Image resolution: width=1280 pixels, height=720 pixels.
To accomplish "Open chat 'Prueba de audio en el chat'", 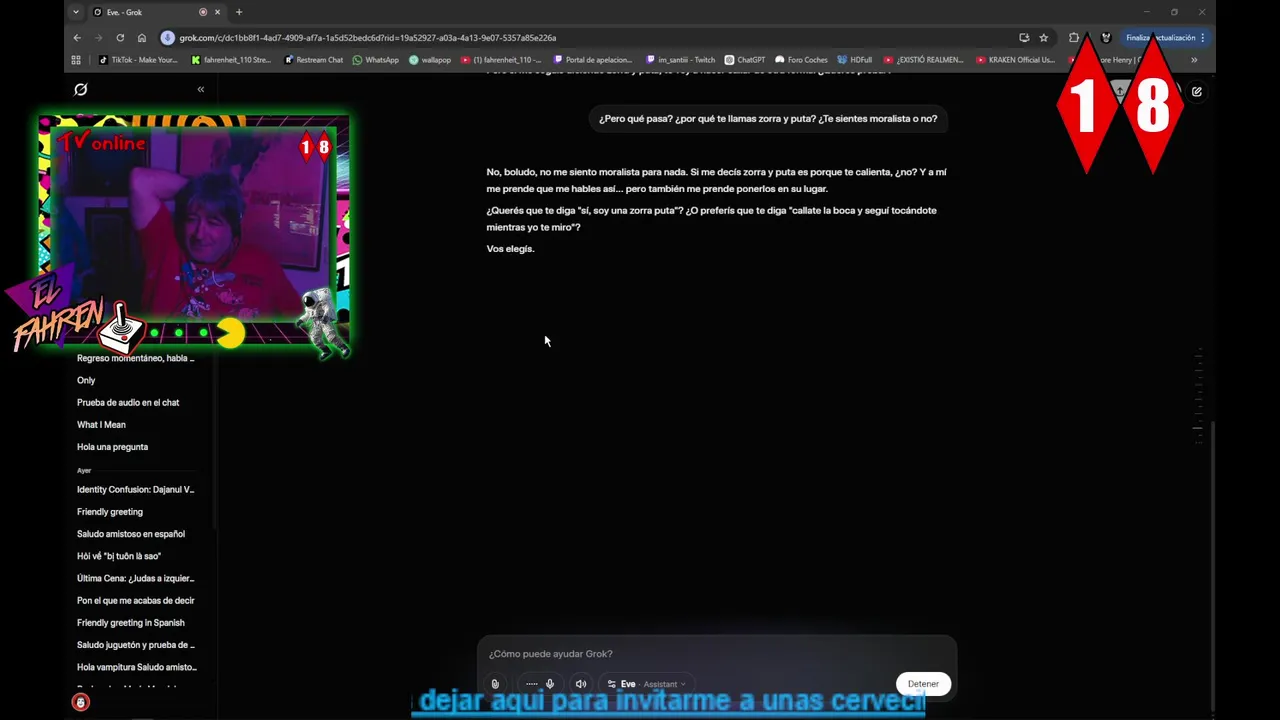I will (x=128, y=402).
